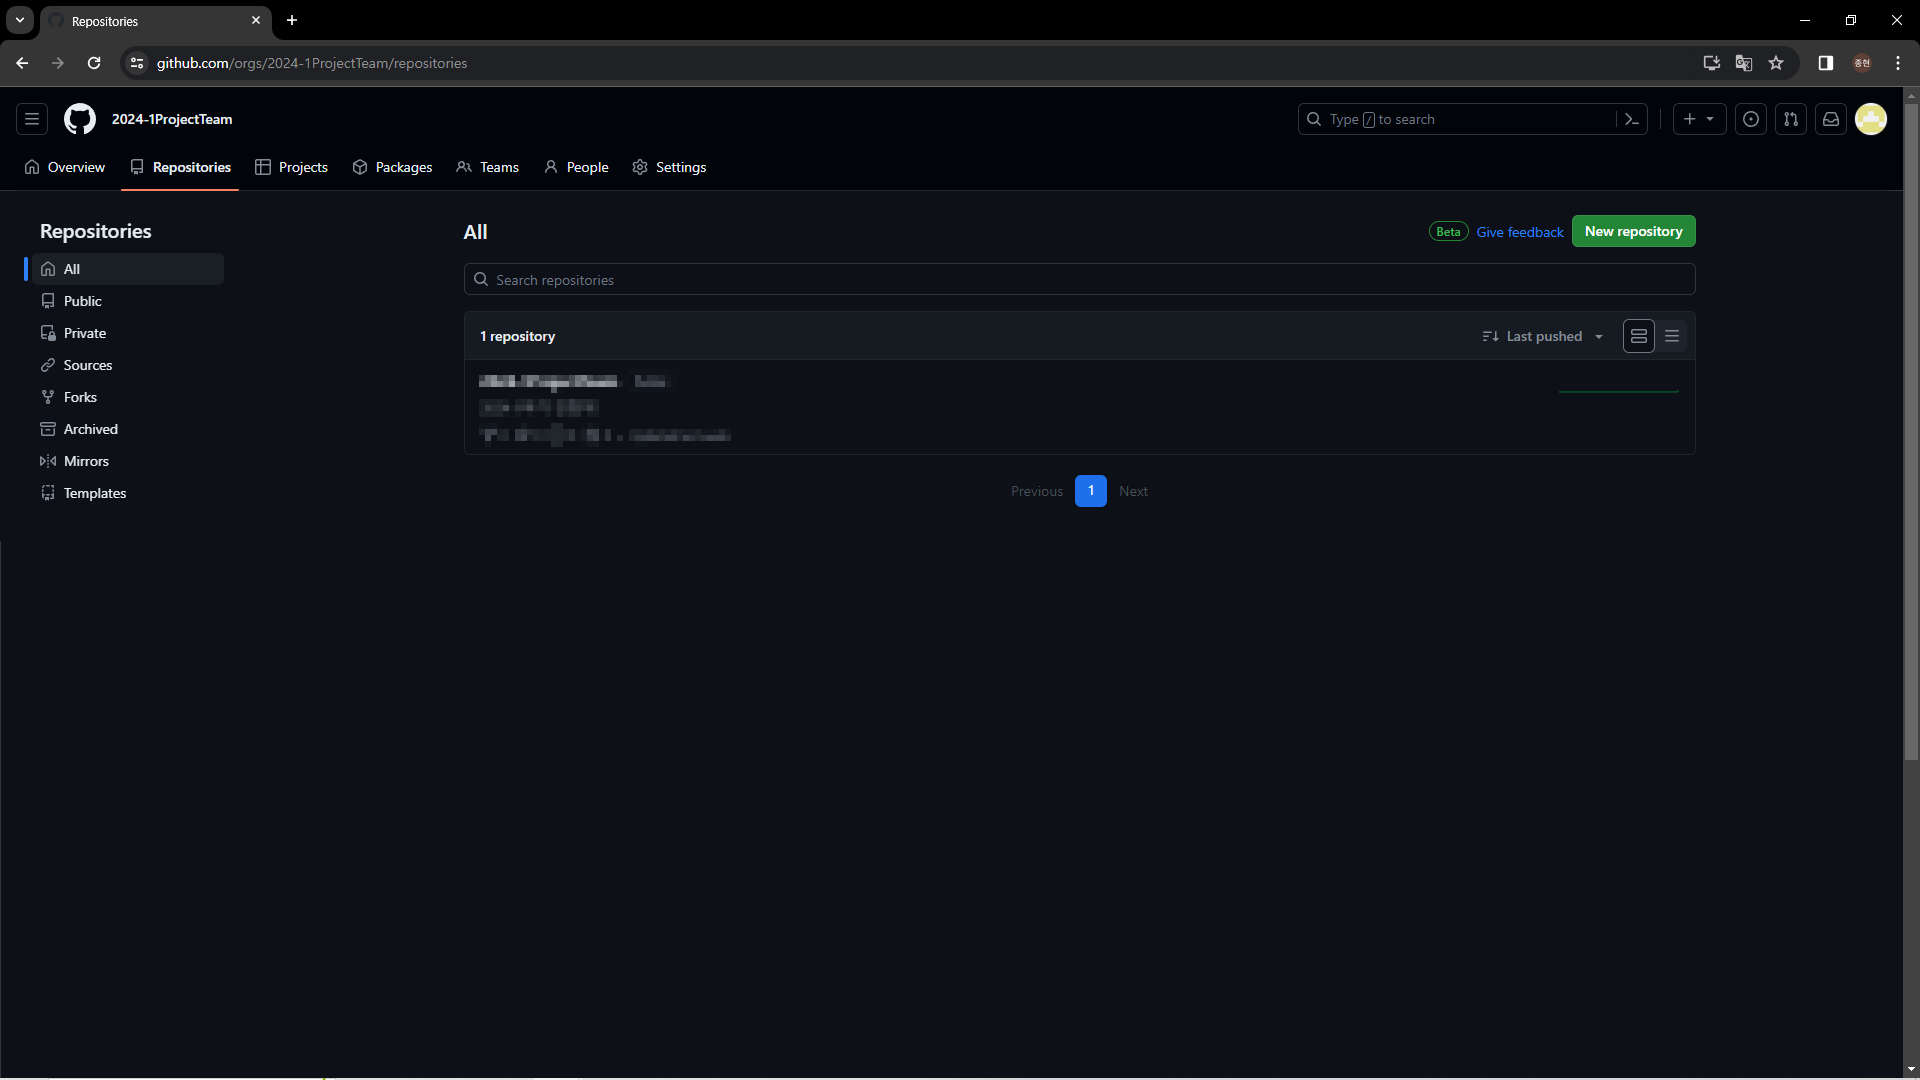The width and height of the screenshot is (1920, 1080).
Task: Open the Give feedback link
Action: [1519, 232]
